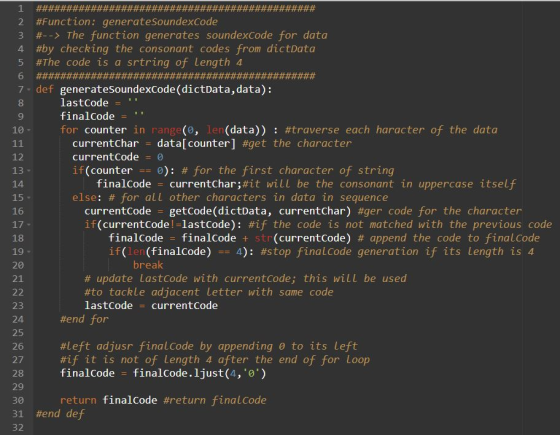Click 'currentChar;' on line 14

pos(205,184)
